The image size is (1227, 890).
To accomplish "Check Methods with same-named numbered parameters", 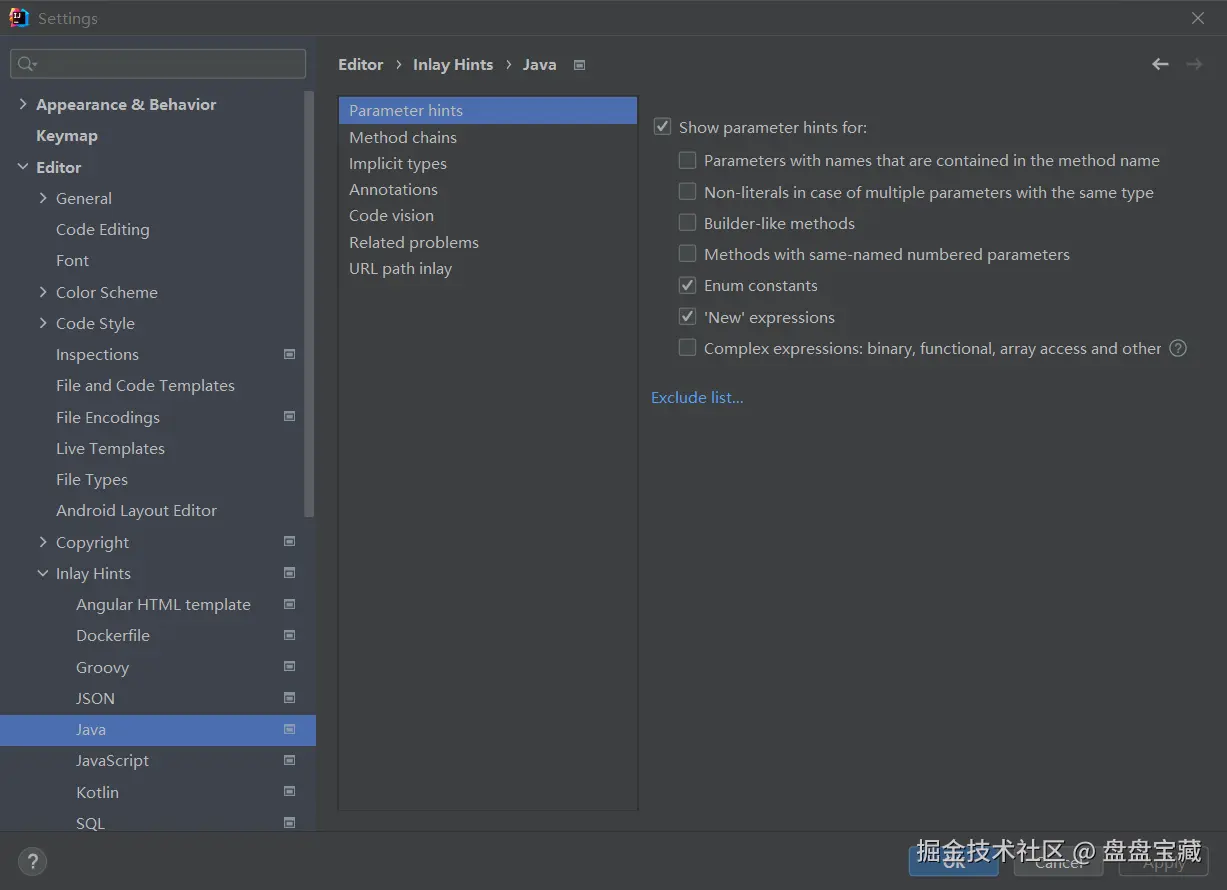I will click(687, 254).
